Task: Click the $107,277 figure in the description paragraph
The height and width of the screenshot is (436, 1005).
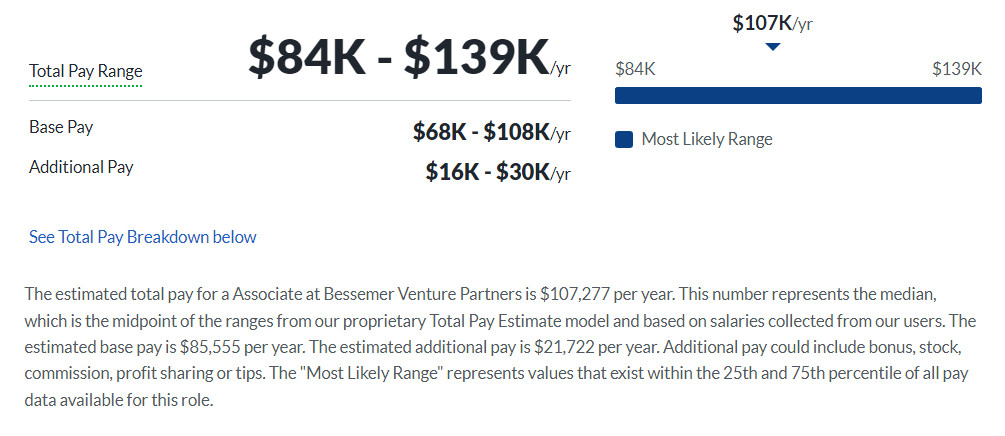Action: coord(574,295)
